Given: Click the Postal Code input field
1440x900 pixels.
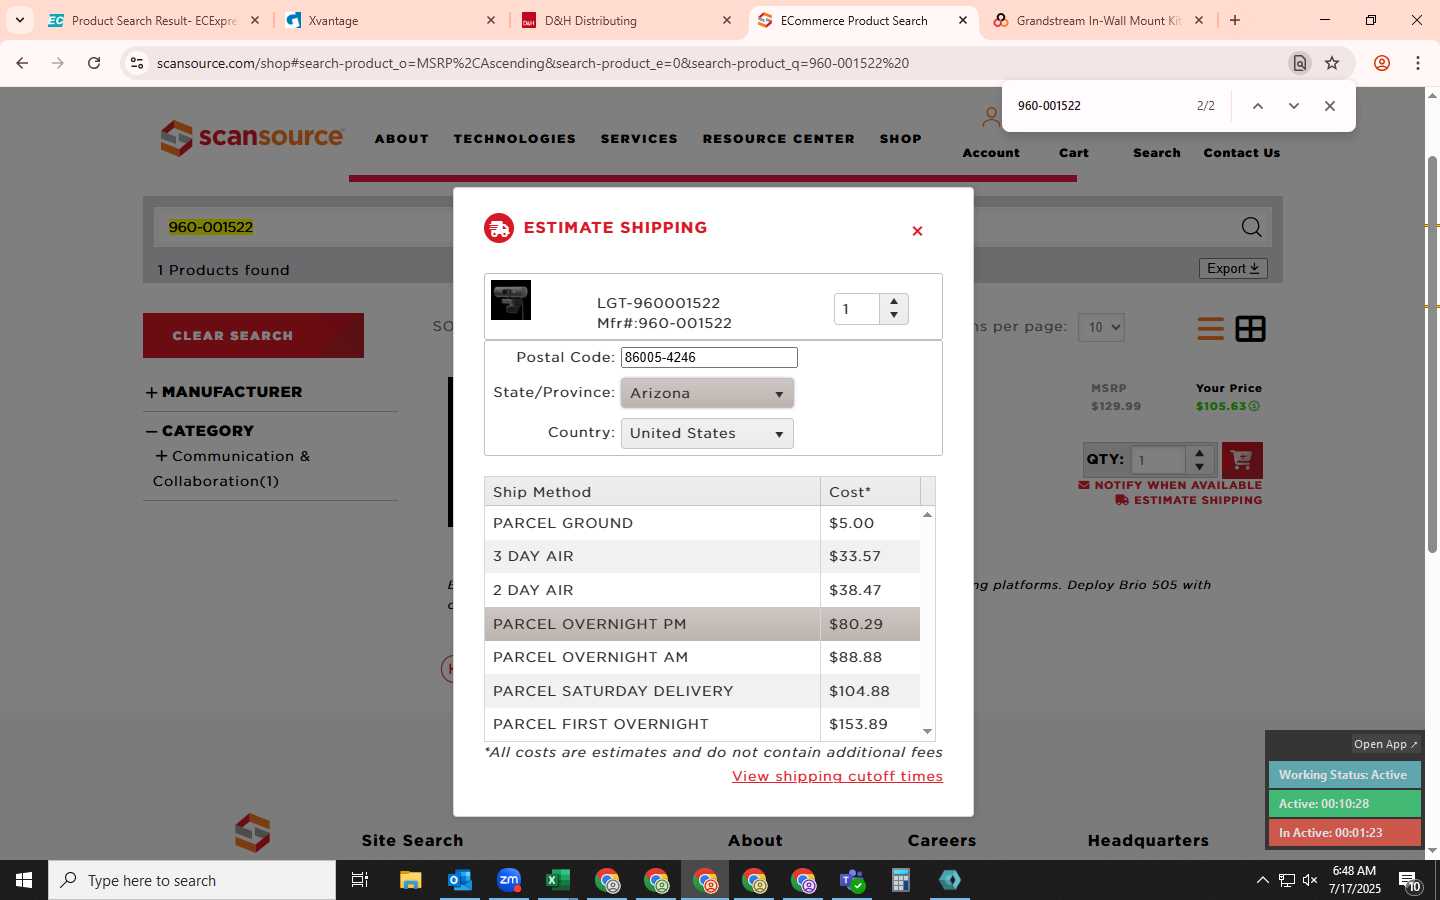Looking at the screenshot, I should click(x=709, y=357).
